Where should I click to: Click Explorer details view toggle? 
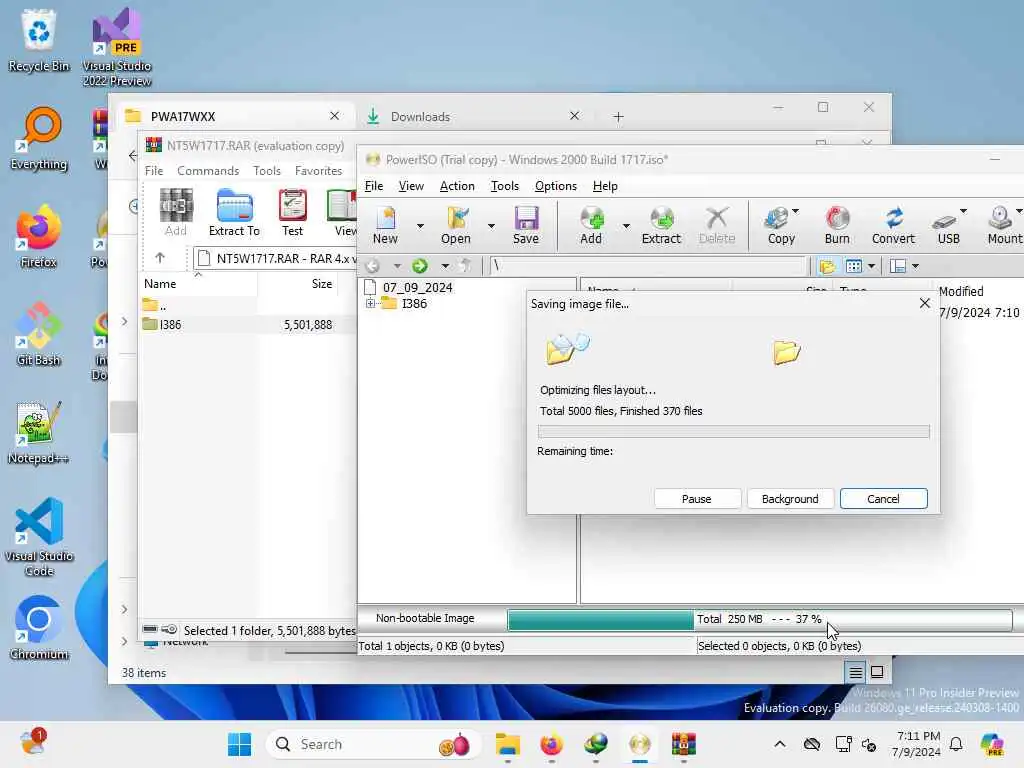click(856, 672)
